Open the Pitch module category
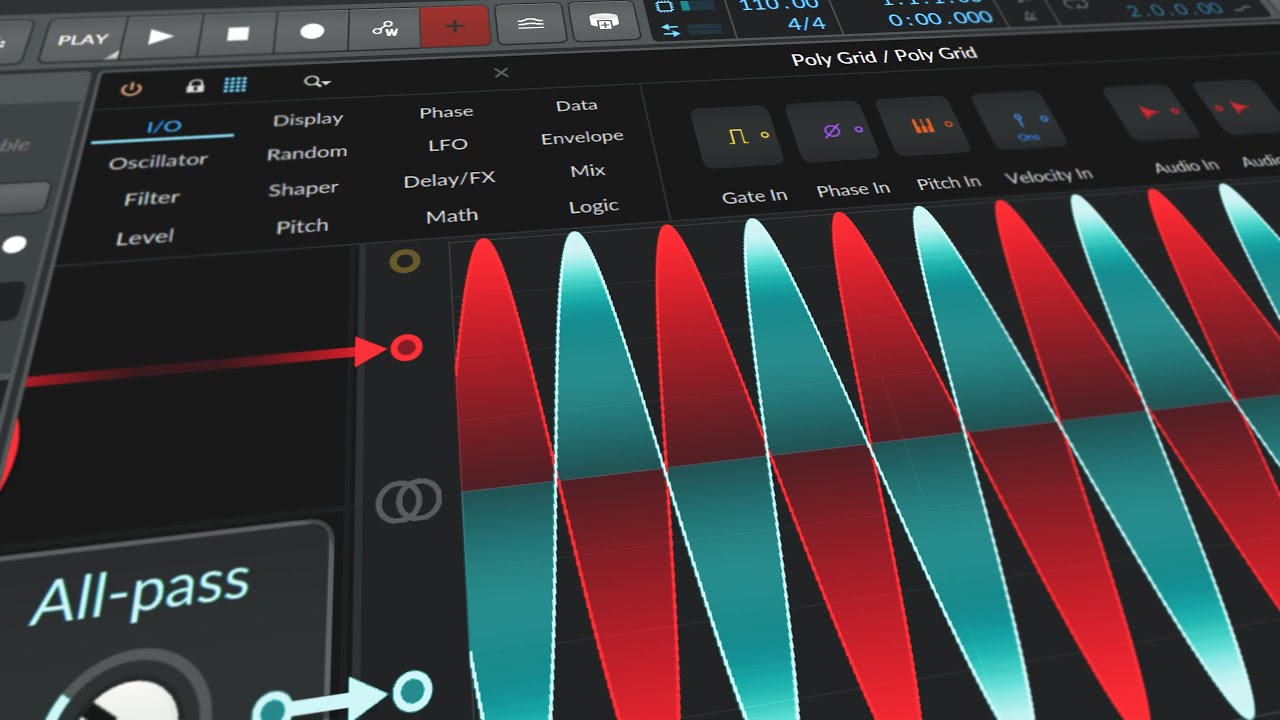This screenshot has width=1280, height=720. coord(302,226)
